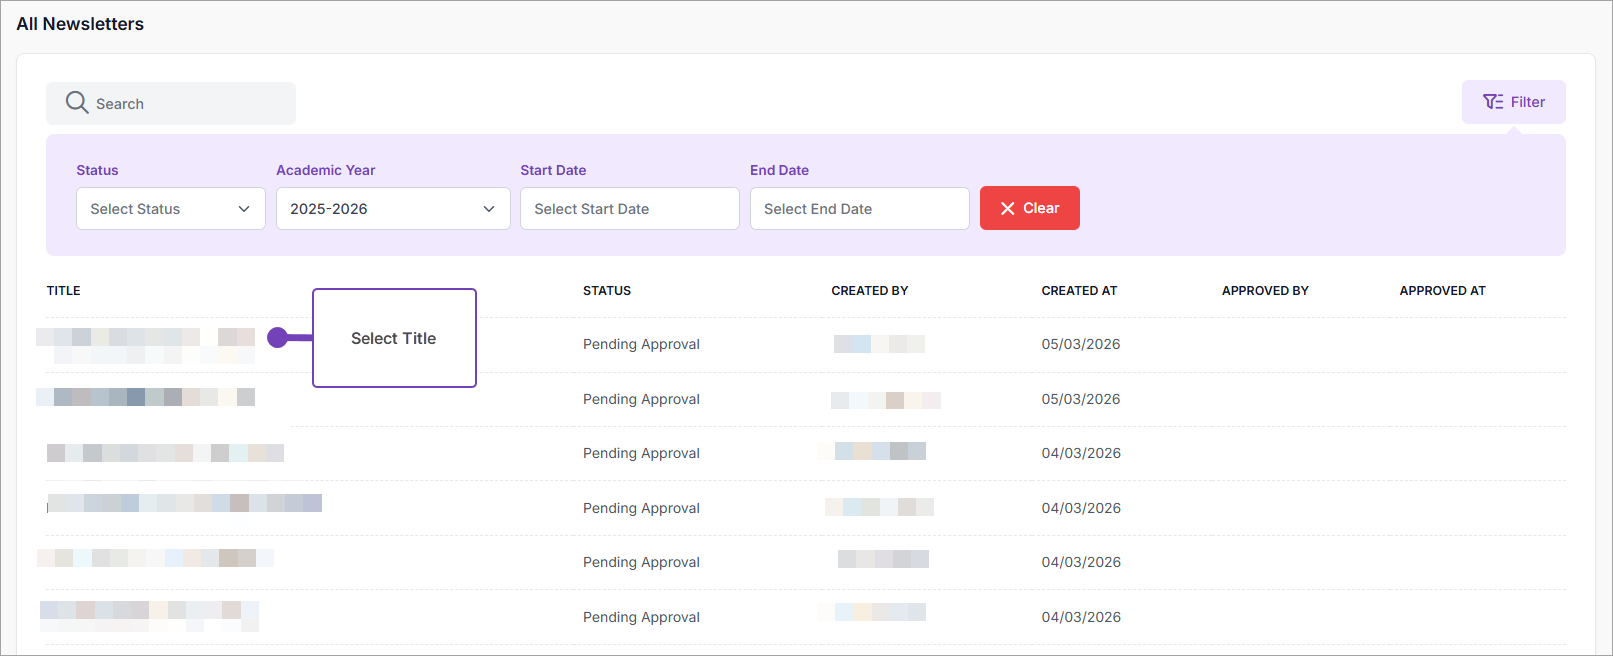Open the first newsletter title in list
The height and width of the screenshot is (656, 1613).
coord(145,344)
